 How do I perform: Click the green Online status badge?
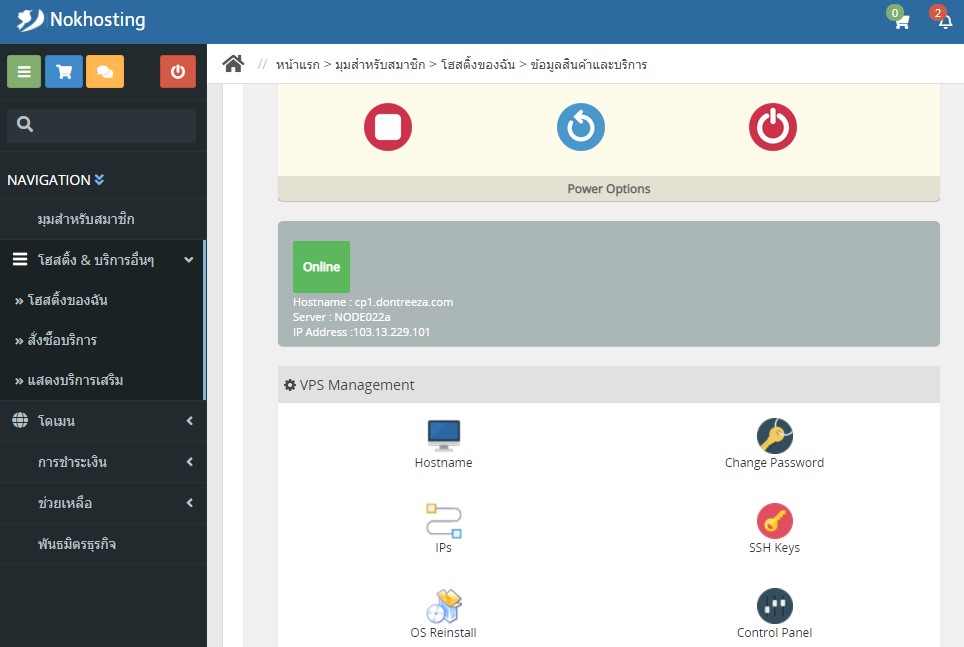(322, 267)
